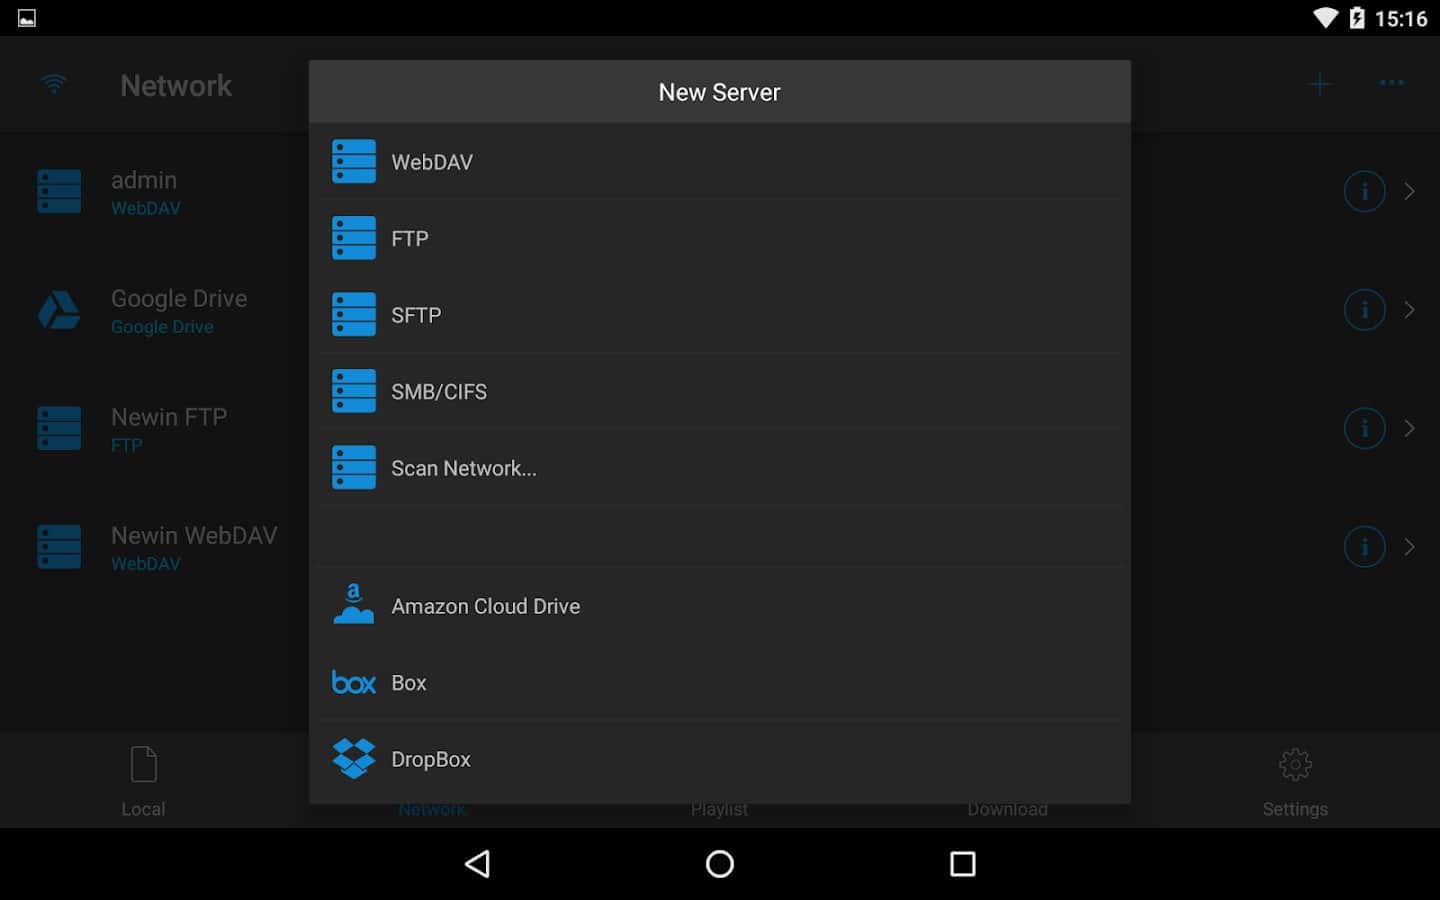Switch to the Local tab
1440x900 pixels.
pos(143,781)
